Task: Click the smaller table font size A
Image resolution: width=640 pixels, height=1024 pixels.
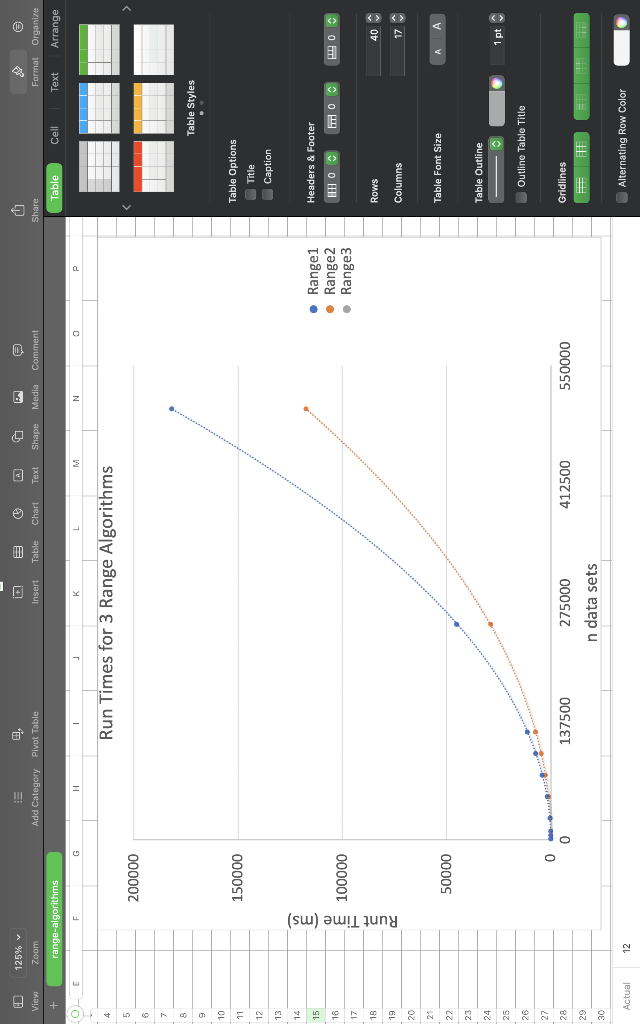Action: pyautogui.click(x=437, y=52)
